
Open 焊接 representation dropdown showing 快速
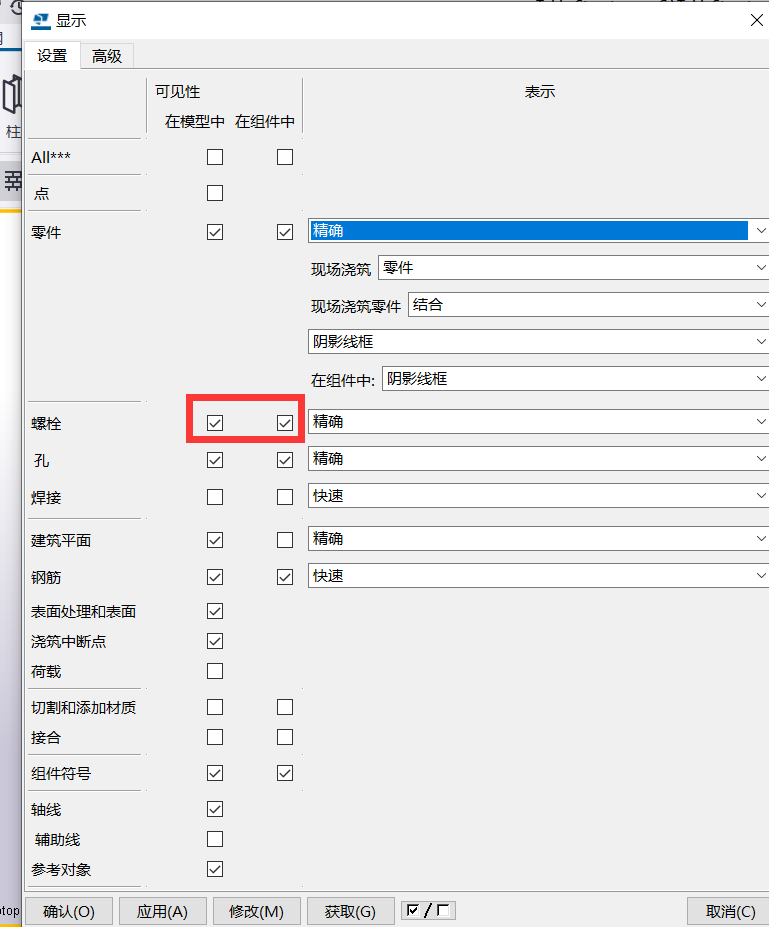click(x=538, y=495)
